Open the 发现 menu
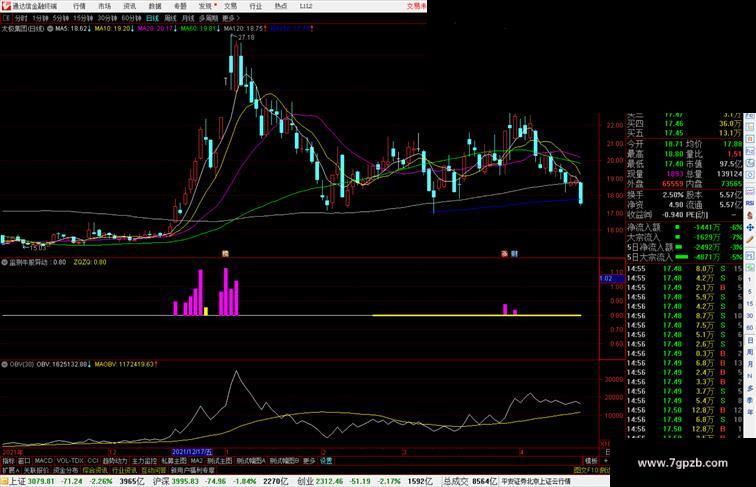Image resolution: width=756 pixels, height=487 pixels. point(205,6)
